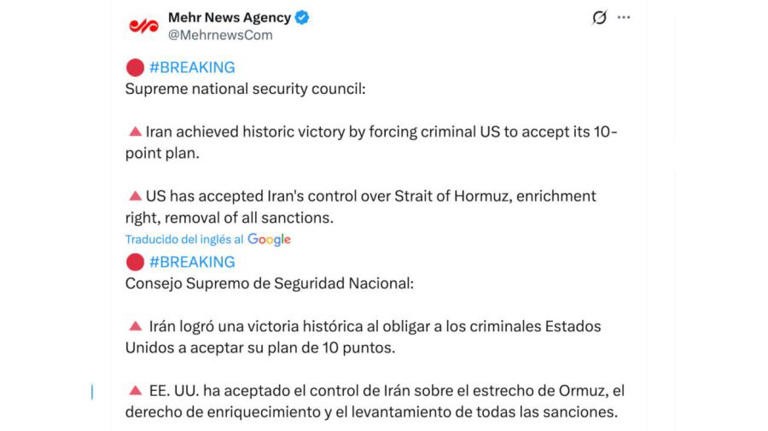
Task: Click the Google logo in the translation notice
Action: tap(269, 239)
